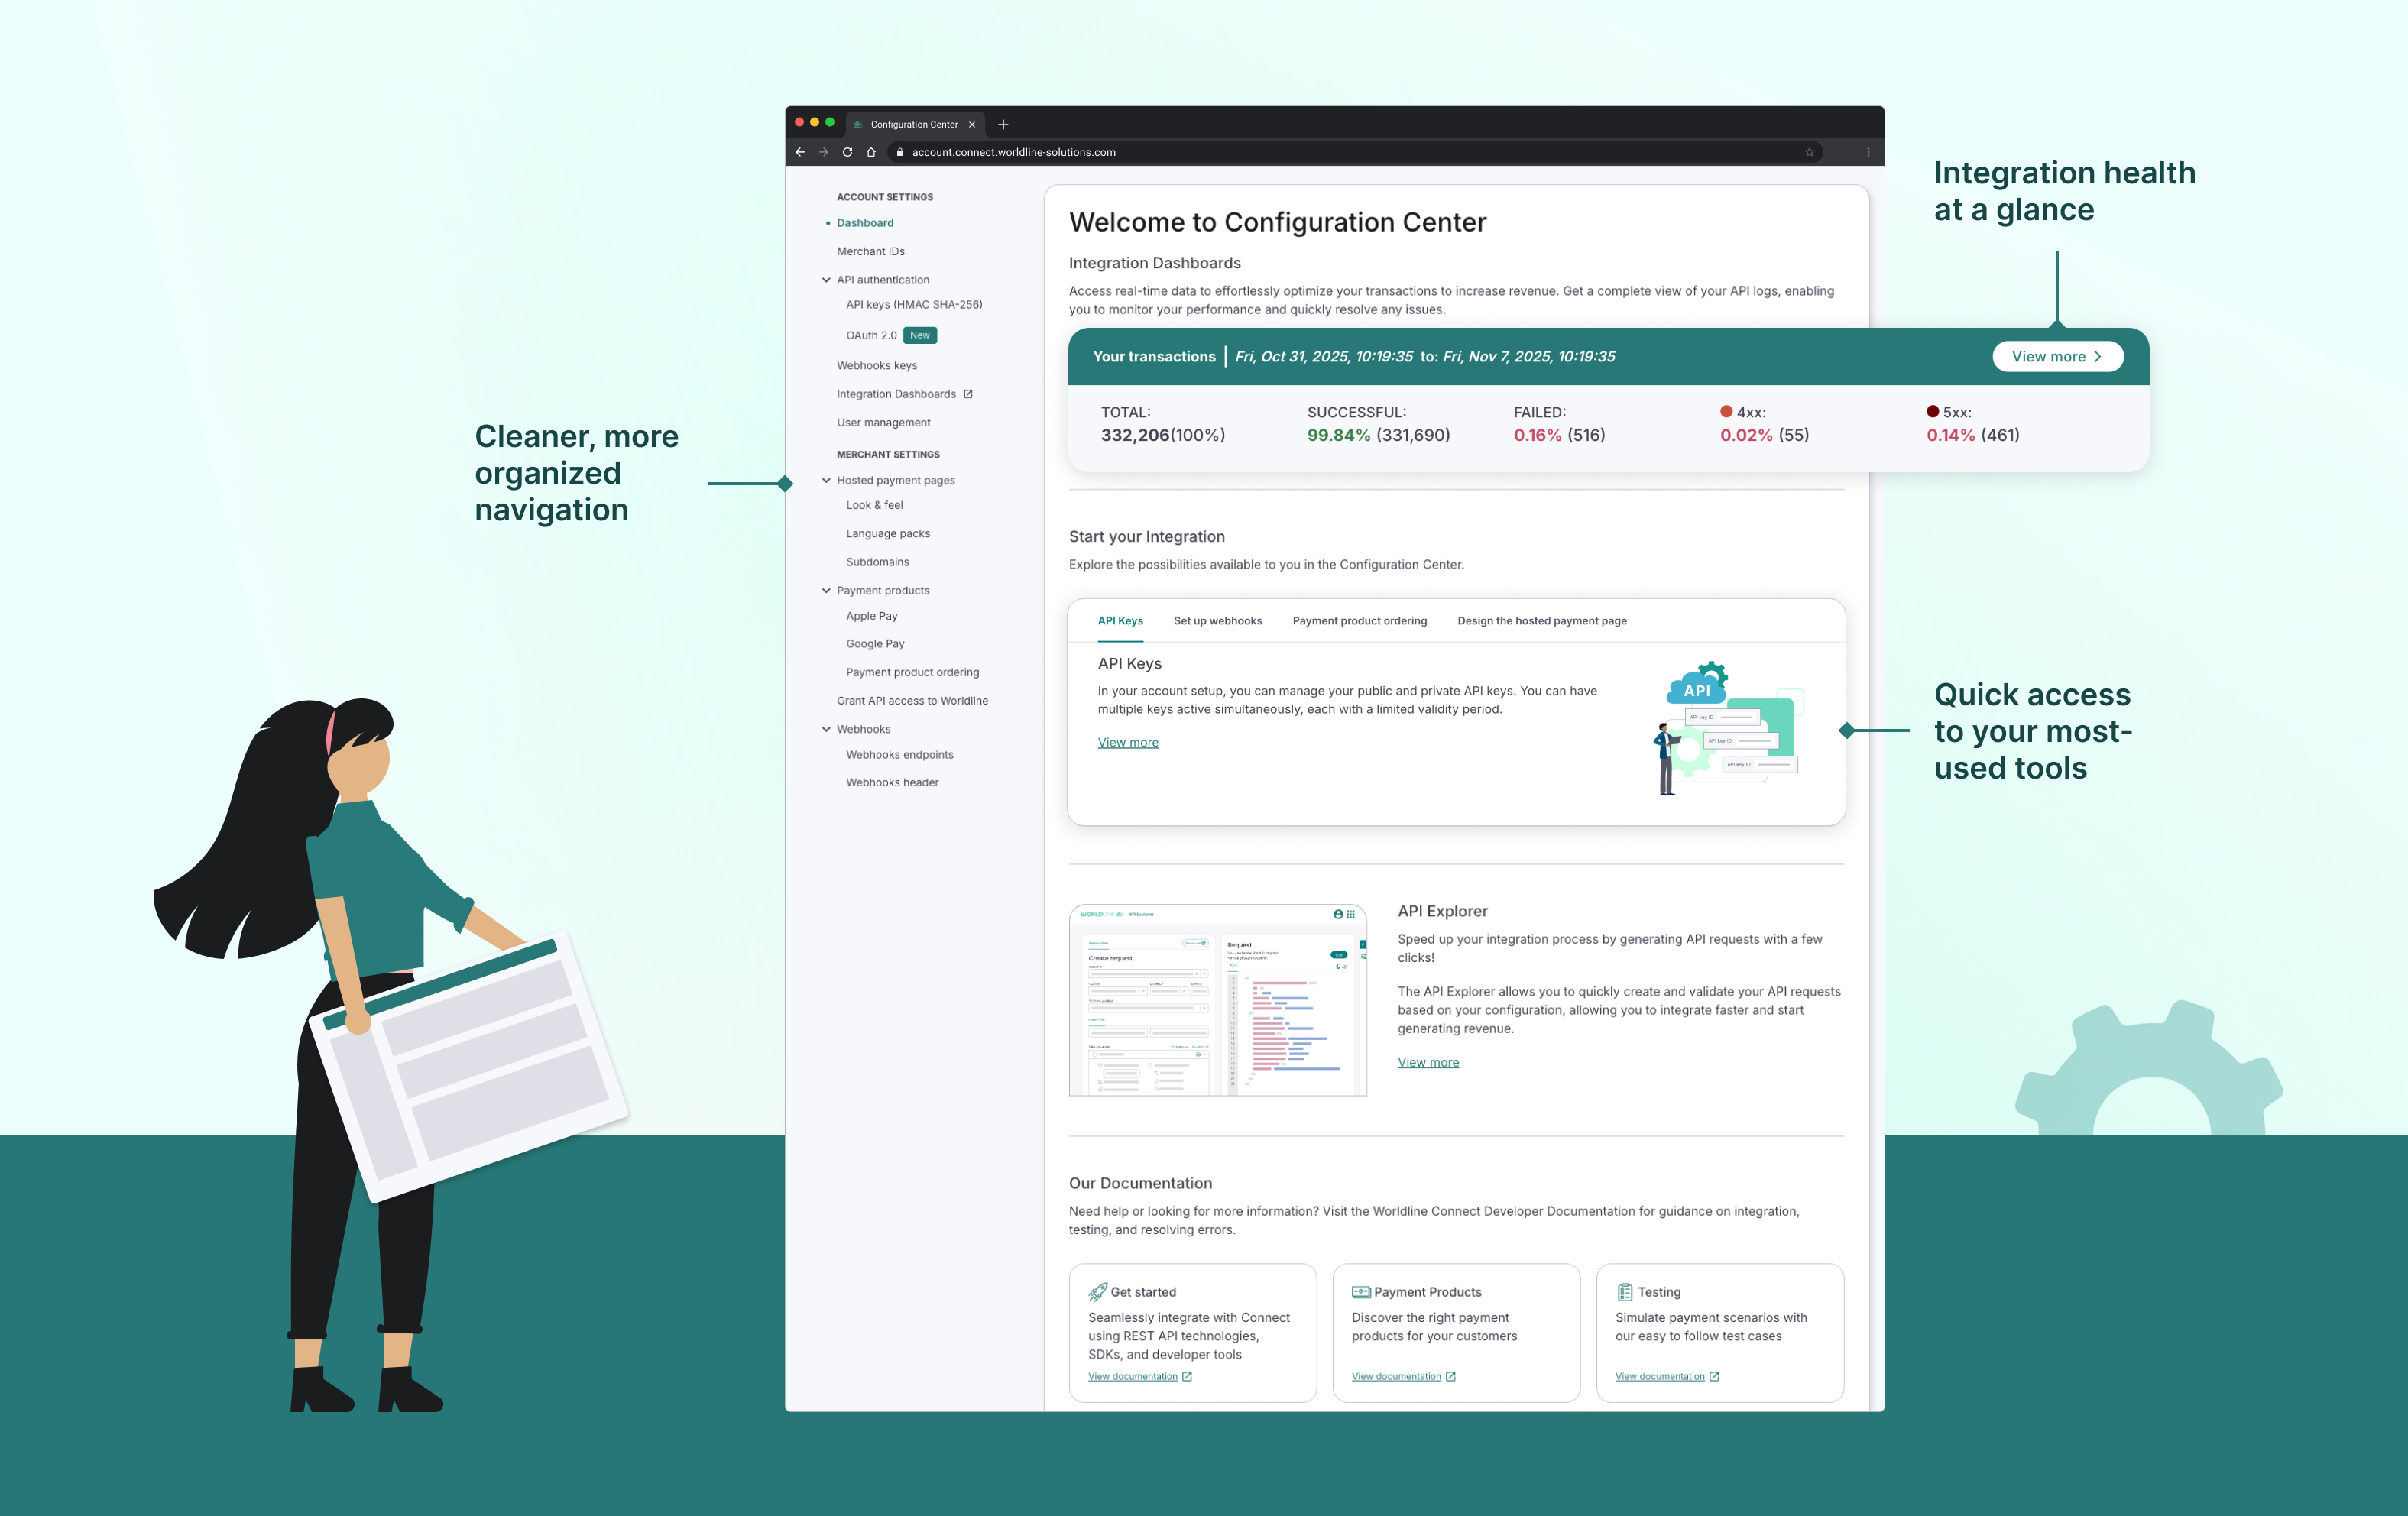Image resolution: width=2408 pixels, height=1516 pixels.
Task: Switch to the Set up webhooks tab
Action: [x=1217, y=621]
